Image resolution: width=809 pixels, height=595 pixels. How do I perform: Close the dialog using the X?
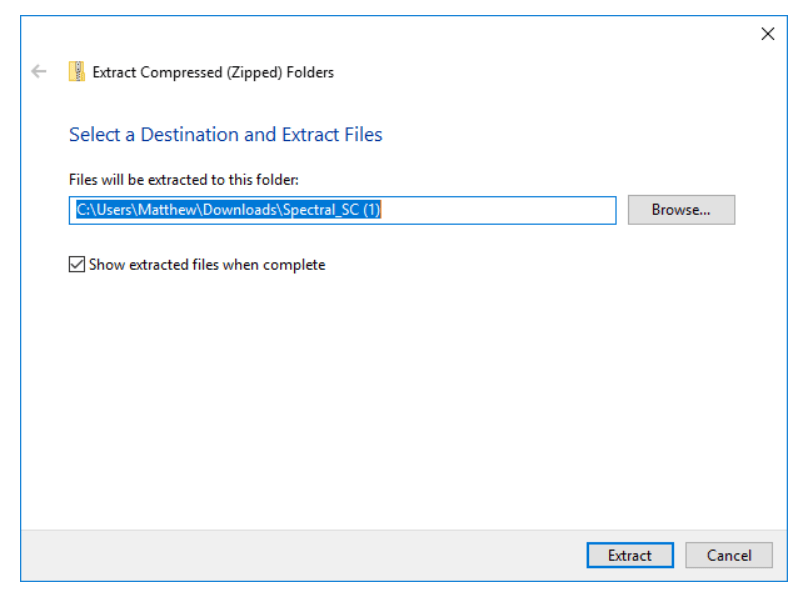768,33
